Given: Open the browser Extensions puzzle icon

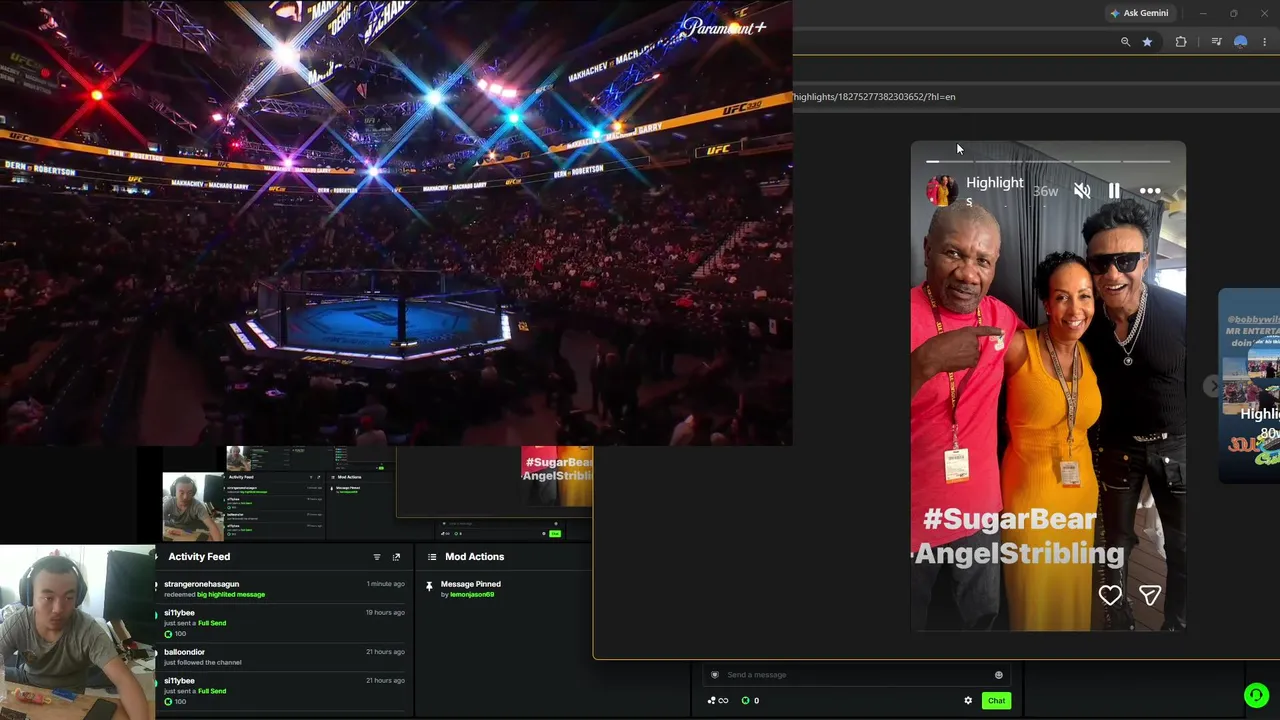Looking at the screenshot, I should click(1181, 42).
